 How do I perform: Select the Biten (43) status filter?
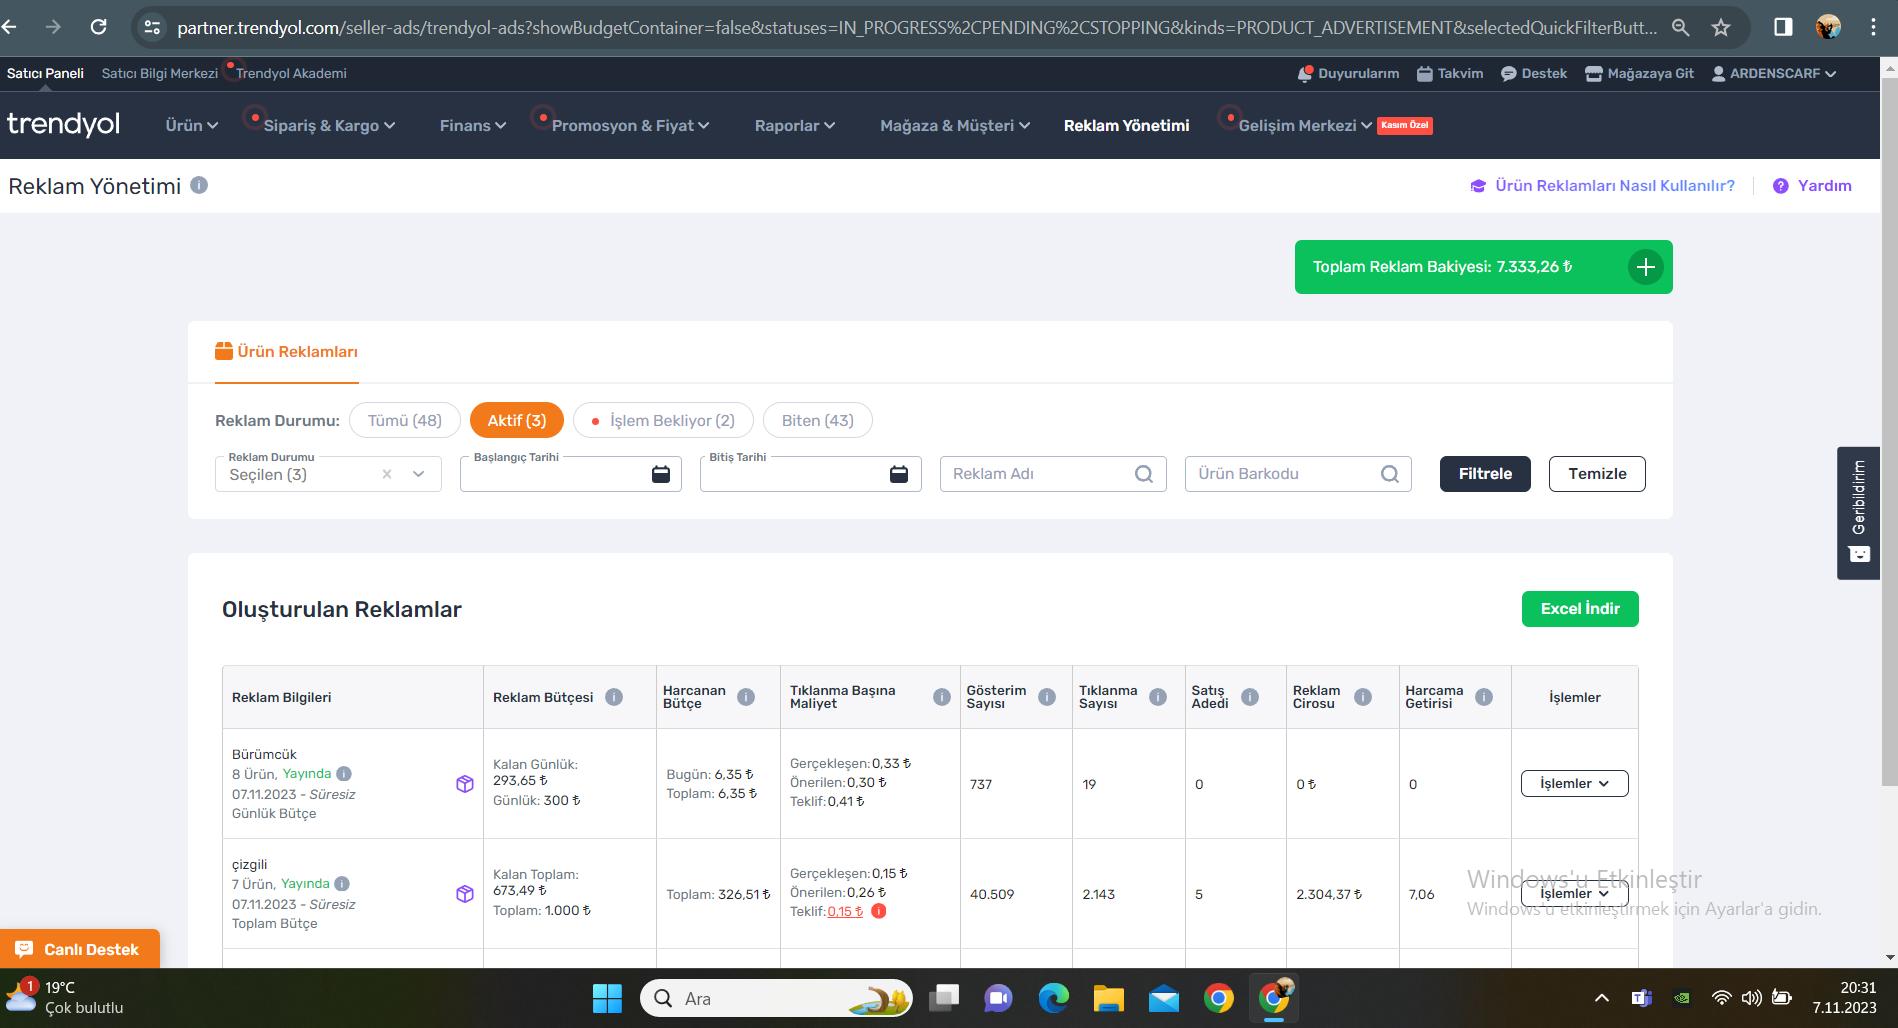[817, 420]
